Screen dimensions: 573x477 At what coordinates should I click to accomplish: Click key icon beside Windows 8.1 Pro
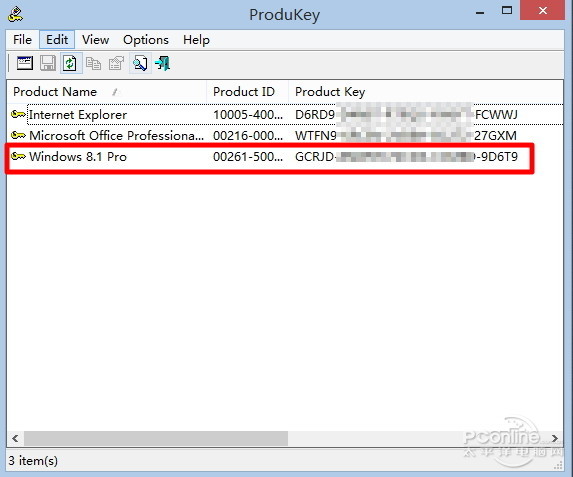click(18, 156)
